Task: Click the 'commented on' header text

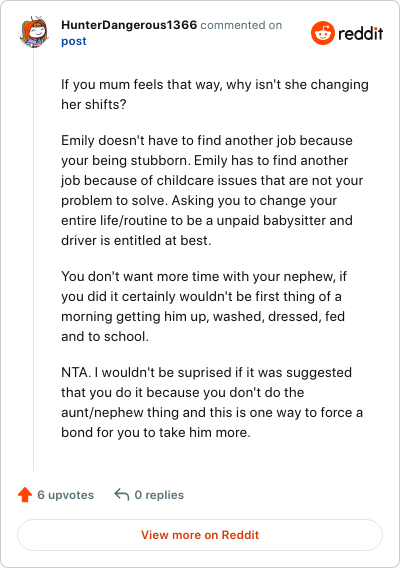Action: click(x=241, y=25)
